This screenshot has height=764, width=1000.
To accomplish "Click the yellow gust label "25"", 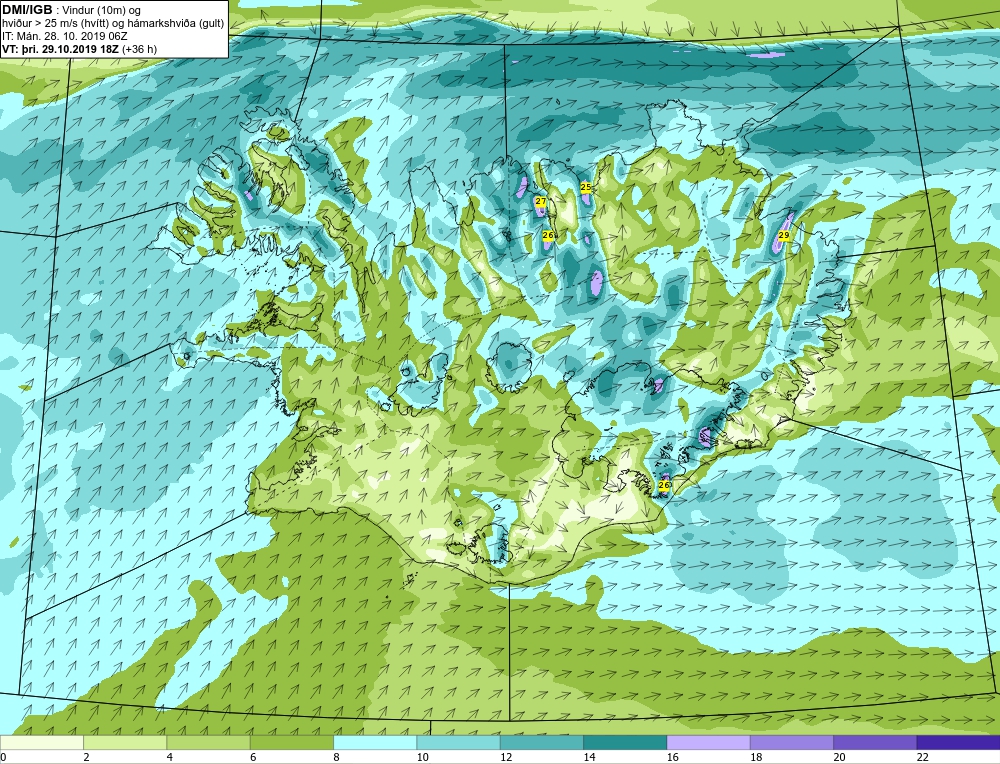I will [585, 187].
